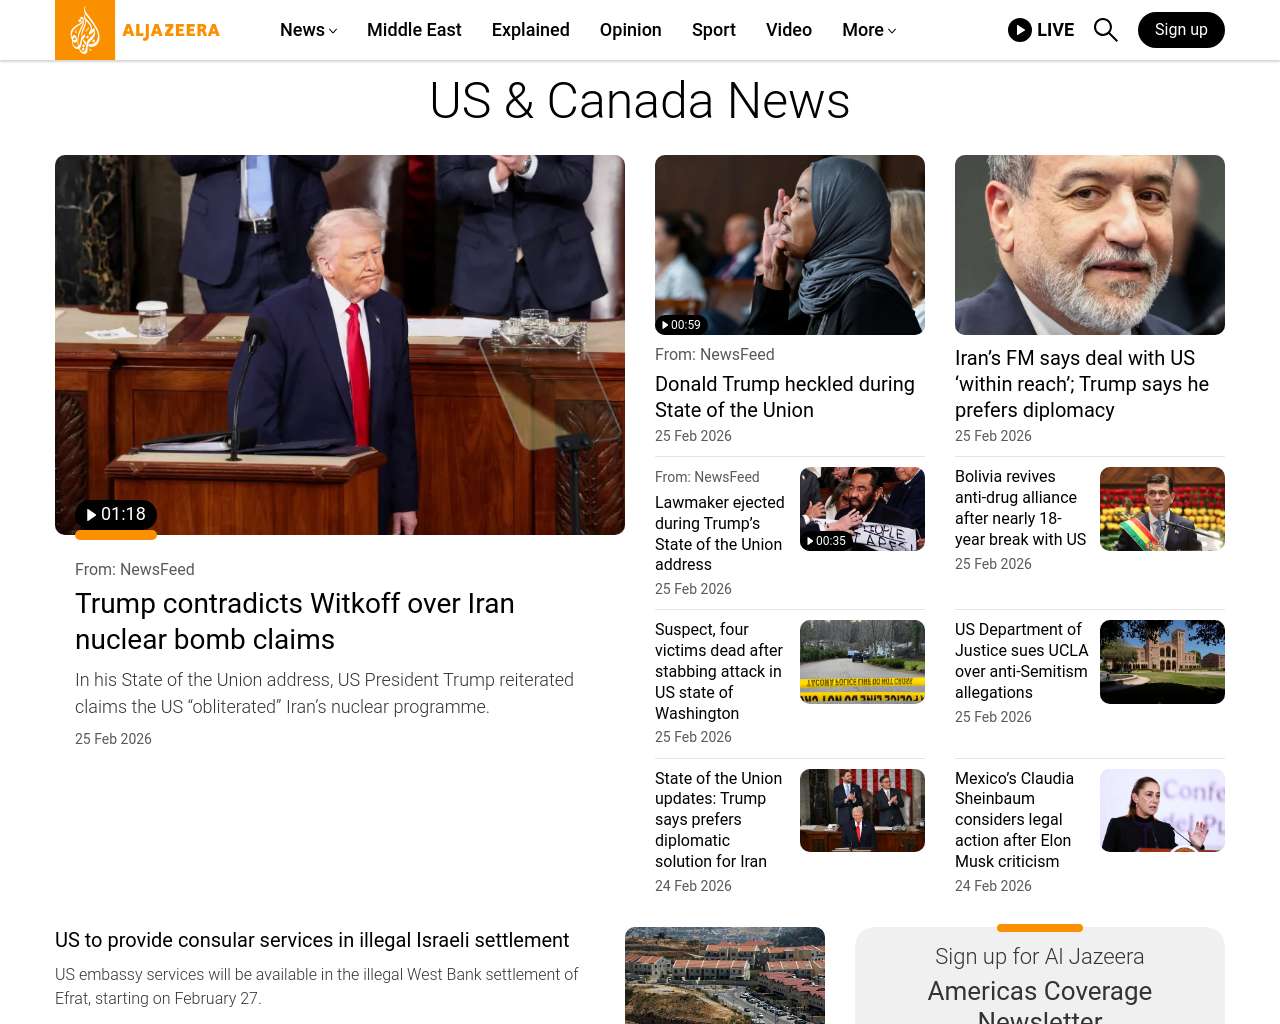Open the Israeli settlement consular article
The width and height of the screenshot is (1280, 1024).
pyautogui.click(x=312, y=940)
